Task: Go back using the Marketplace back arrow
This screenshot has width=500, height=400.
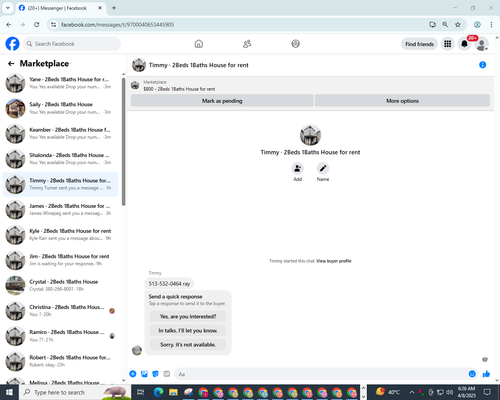Action: pos(11,63)
